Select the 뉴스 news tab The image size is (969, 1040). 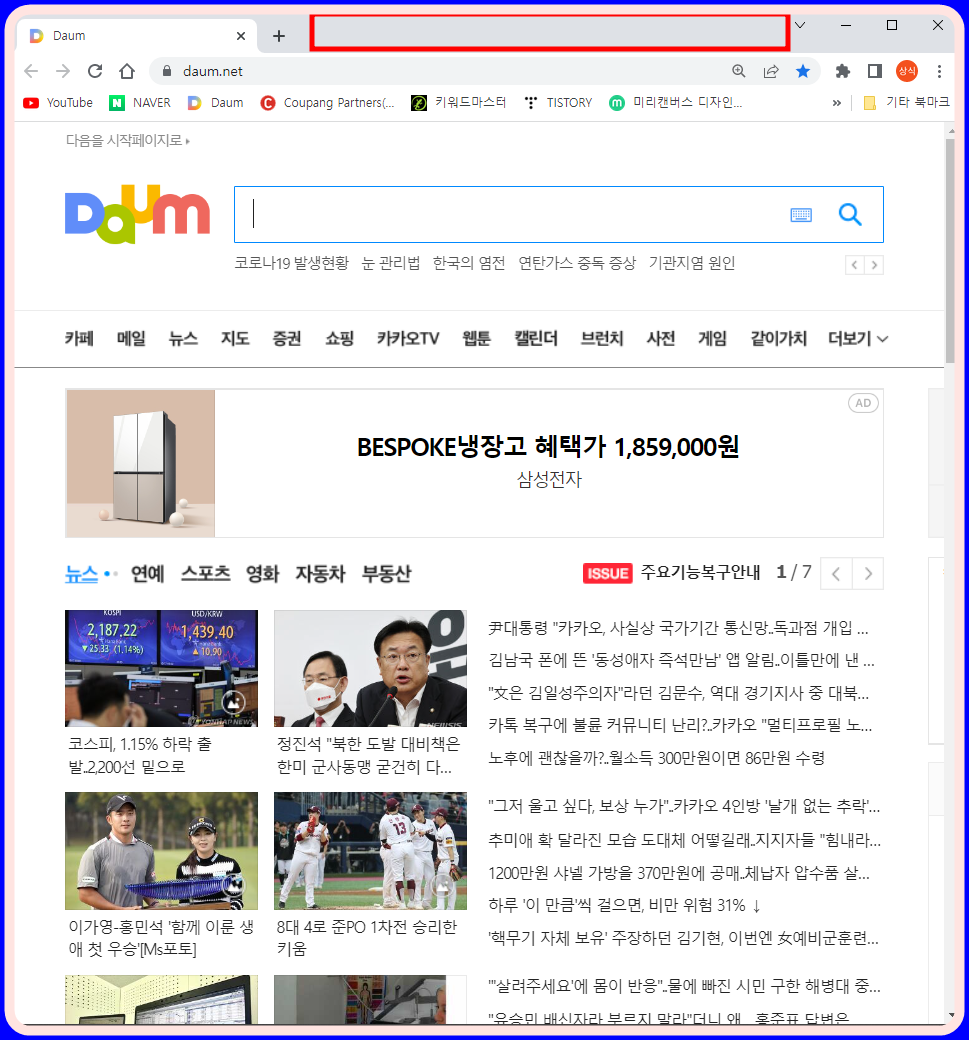coord(82,574)
